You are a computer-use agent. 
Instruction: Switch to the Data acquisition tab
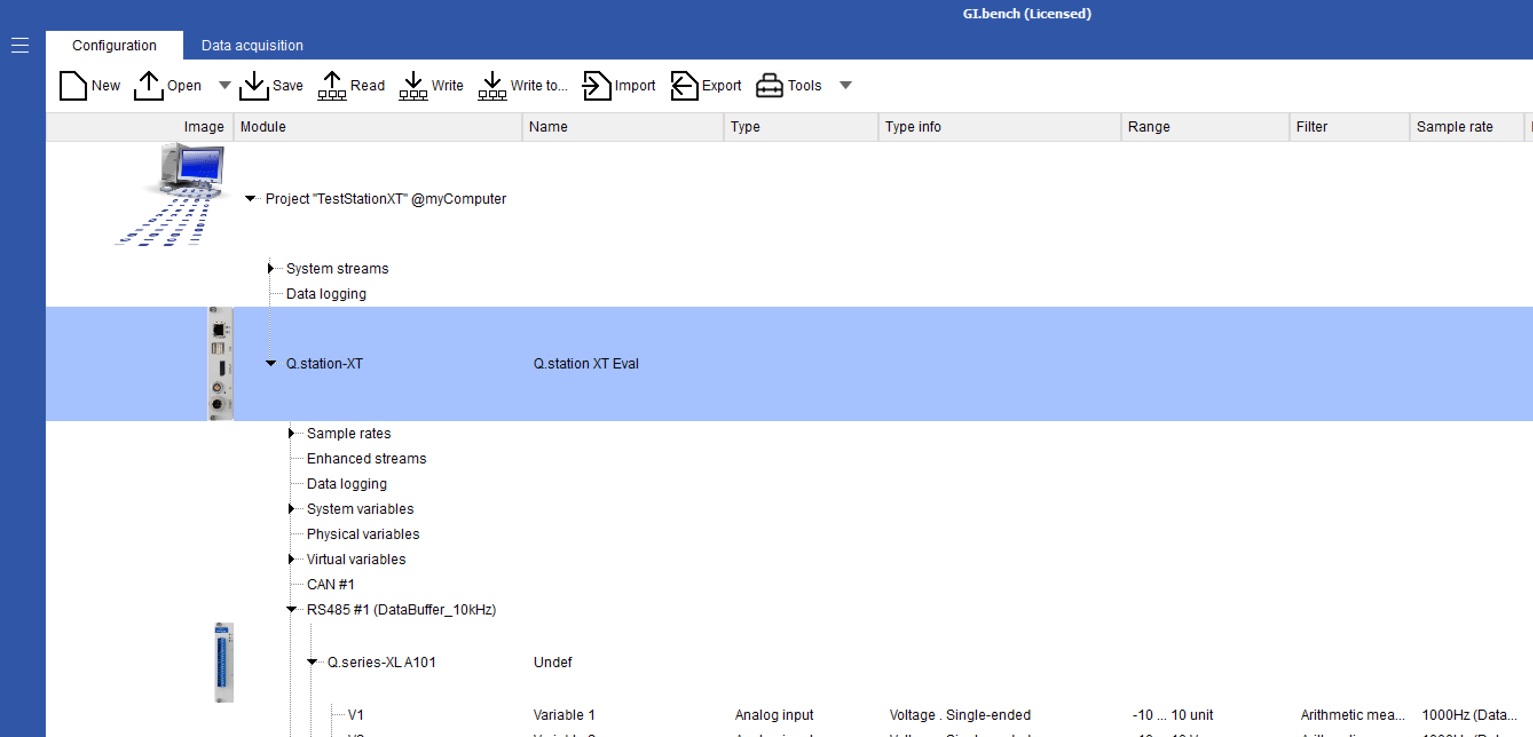point(252,45)
